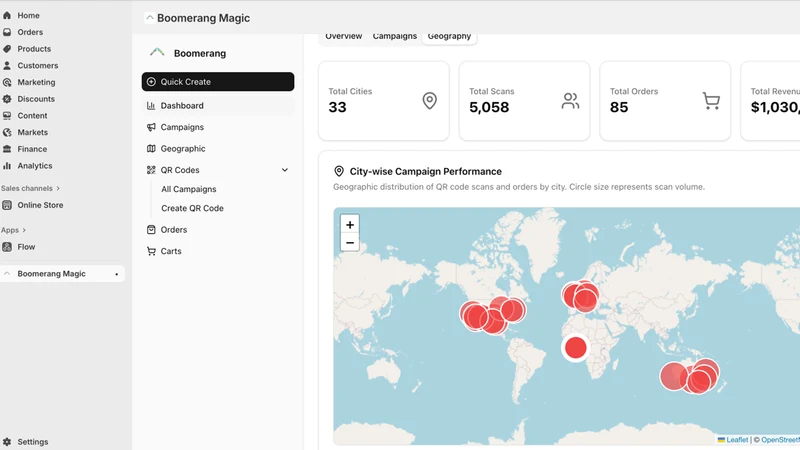Click the Boomerang logo icon
This screenshot has height=450, width=800.
[157, 52]
